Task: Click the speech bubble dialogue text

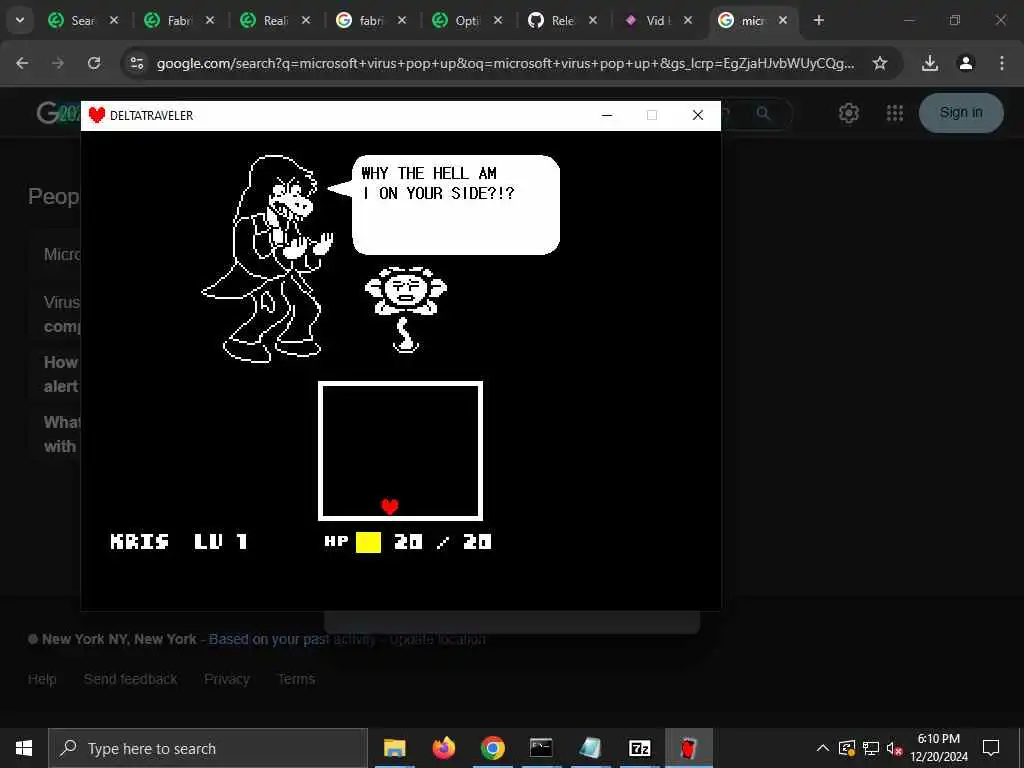Action: click(x=438, y=183)
